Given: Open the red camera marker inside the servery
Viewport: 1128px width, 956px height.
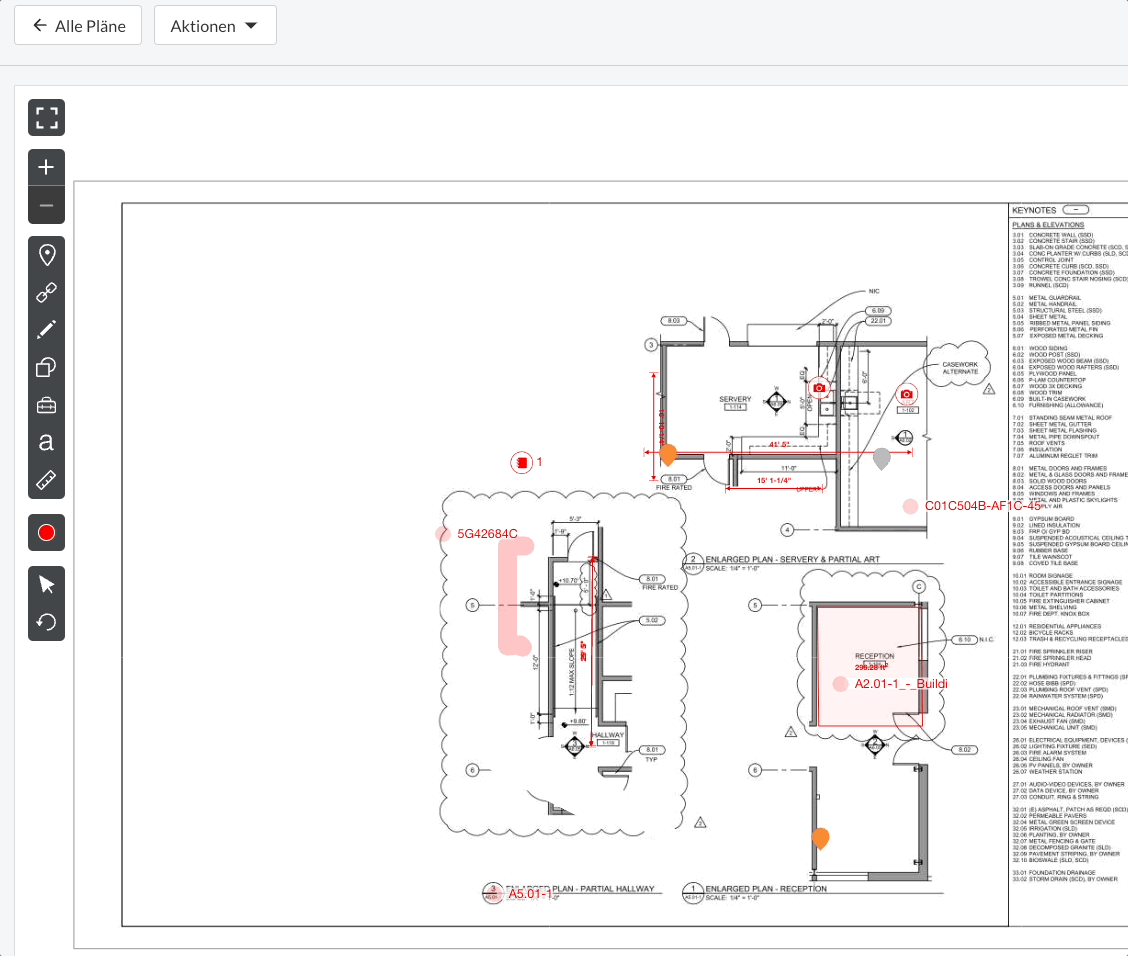Looking at the screenshot, I should (820, 387).
